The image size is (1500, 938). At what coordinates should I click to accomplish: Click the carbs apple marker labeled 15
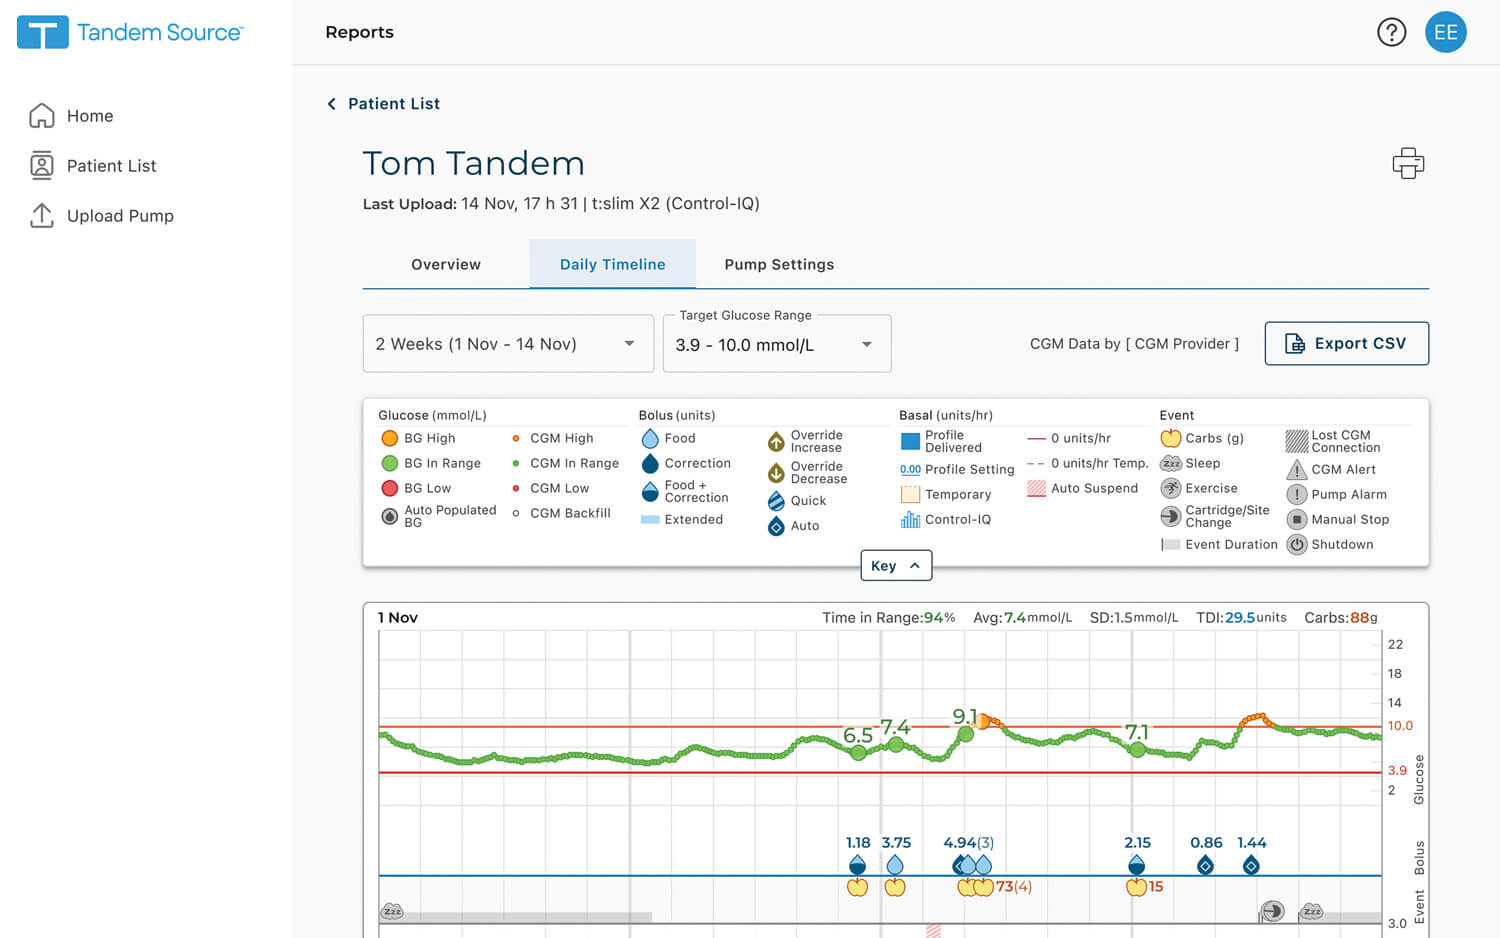tap(1136, 887)
